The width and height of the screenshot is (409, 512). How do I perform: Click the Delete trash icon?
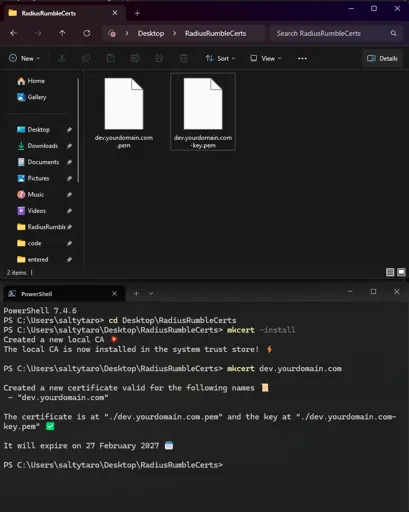click(x=183, y=58)
